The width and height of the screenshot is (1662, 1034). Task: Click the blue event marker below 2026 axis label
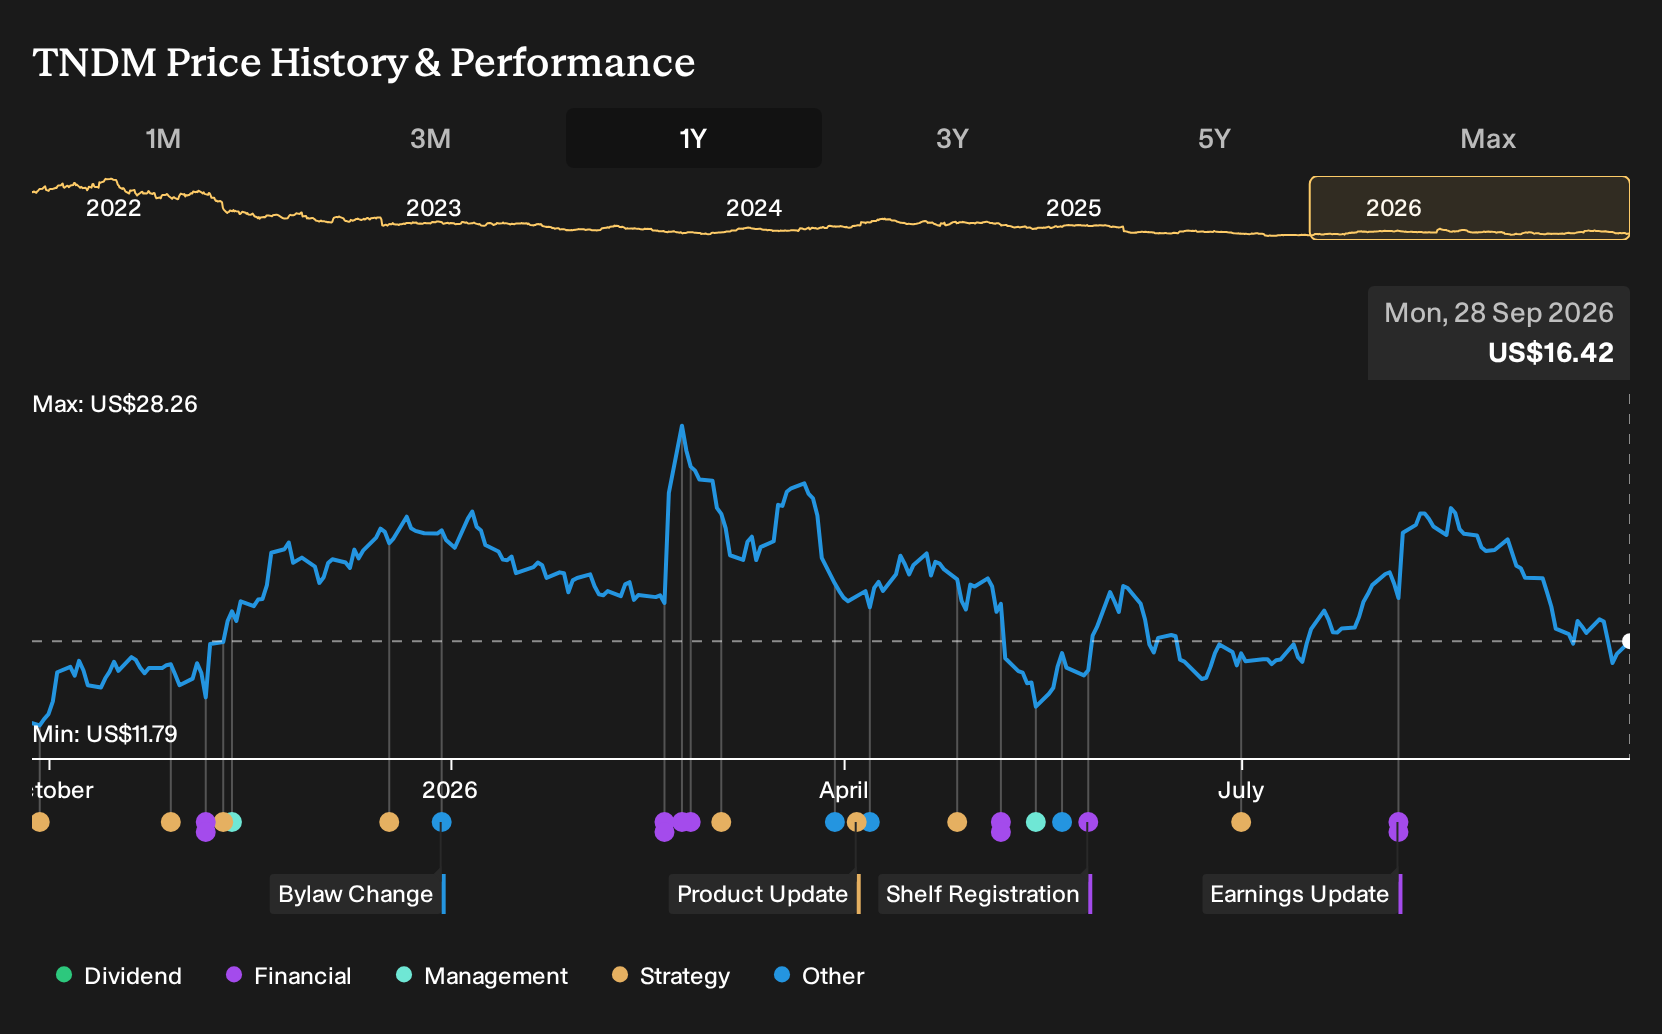[442, 822]
